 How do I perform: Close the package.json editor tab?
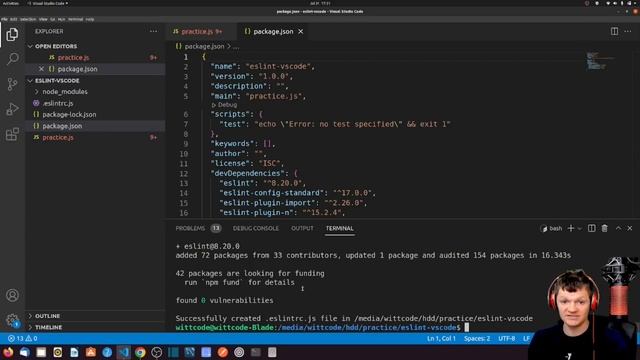tap(301, 31)
